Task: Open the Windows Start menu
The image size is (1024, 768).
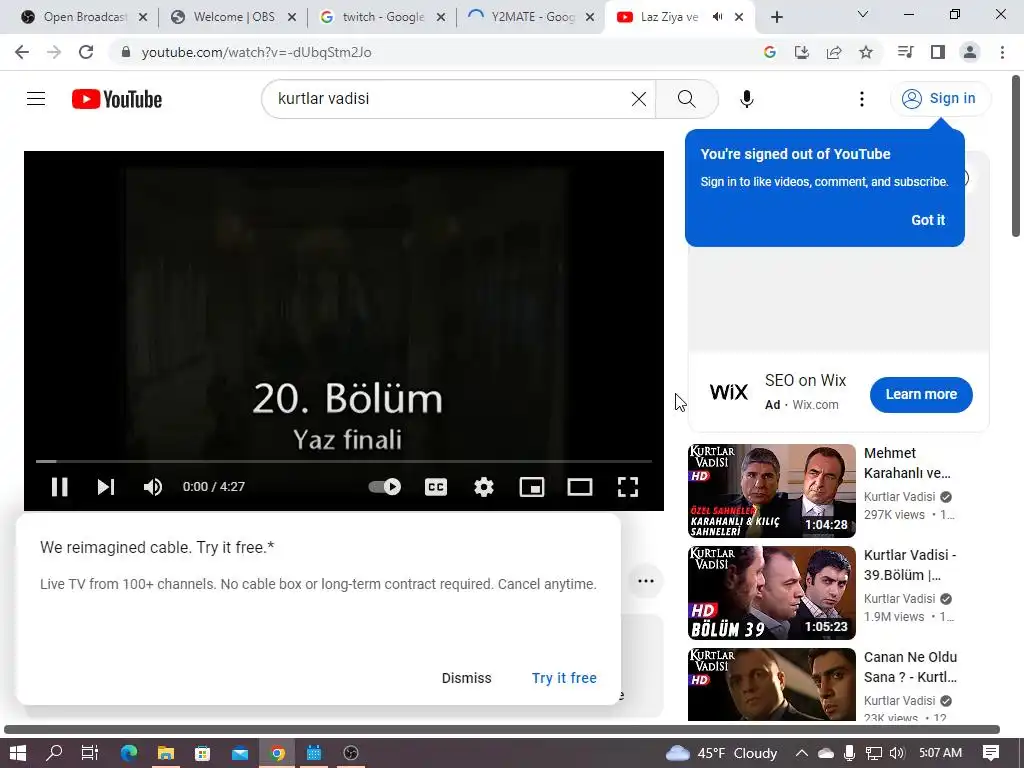Action: coord(18,753)
